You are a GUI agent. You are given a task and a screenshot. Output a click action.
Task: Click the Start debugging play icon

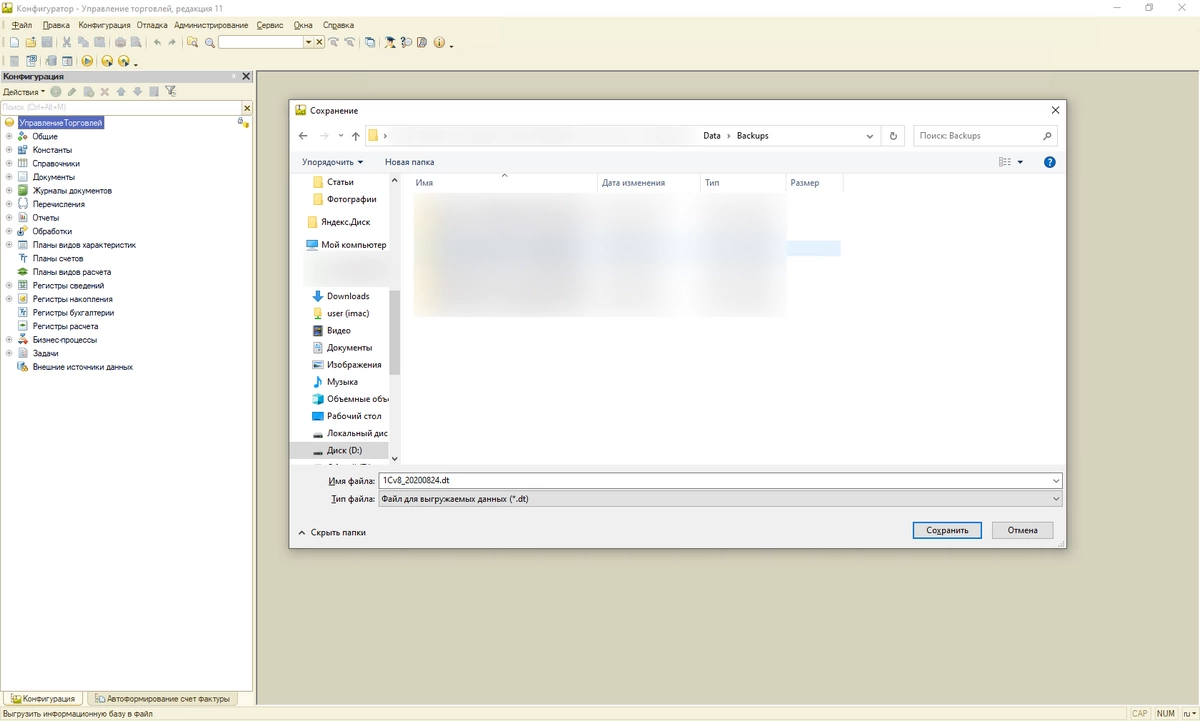[x=87, y=61]
